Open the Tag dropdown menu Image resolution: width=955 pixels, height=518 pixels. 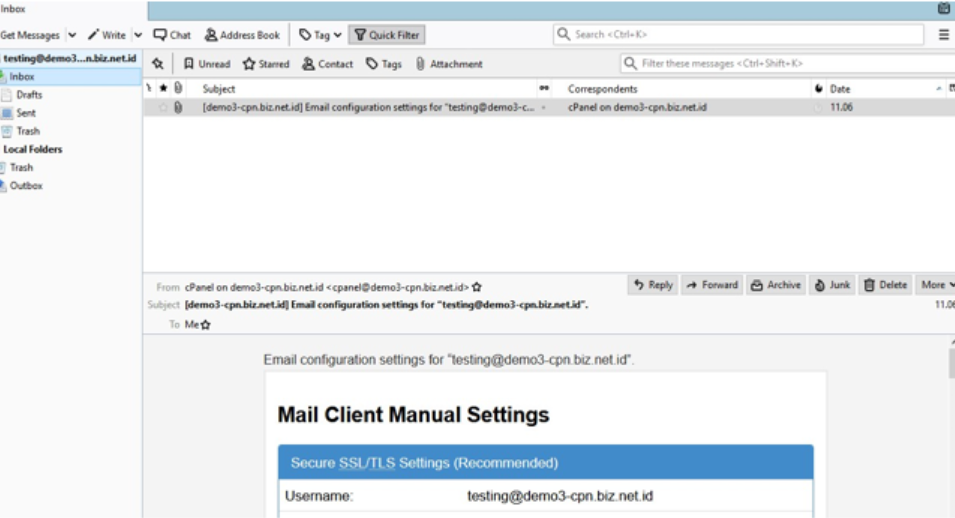[320, 35]
